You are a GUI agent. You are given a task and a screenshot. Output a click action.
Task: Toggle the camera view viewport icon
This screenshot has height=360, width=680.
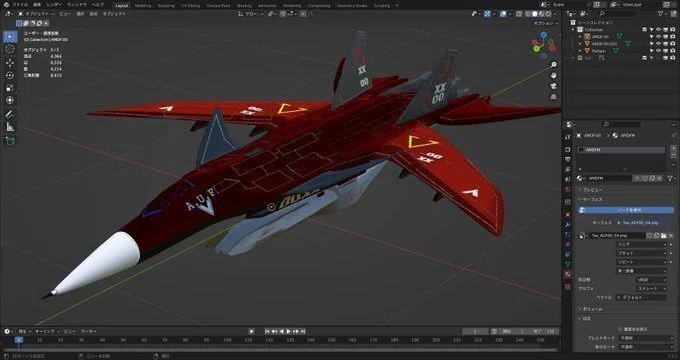(553, 86)
